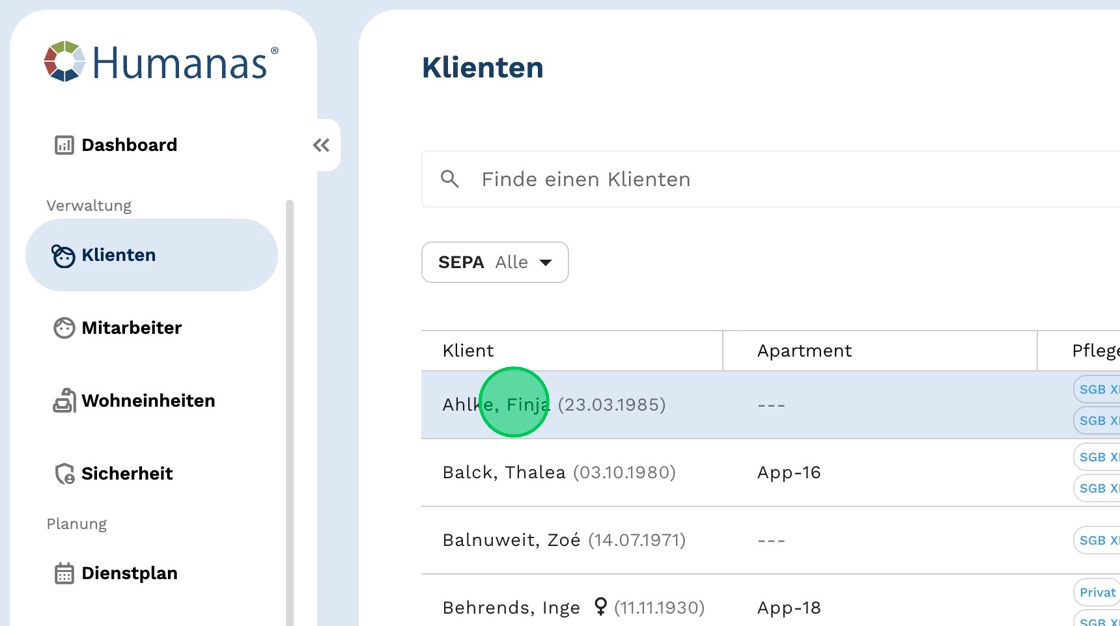This screenshot has width=1120, height=626.
Task: Go to the Wohneinheiten section
Action: click(x=148, y=401)
